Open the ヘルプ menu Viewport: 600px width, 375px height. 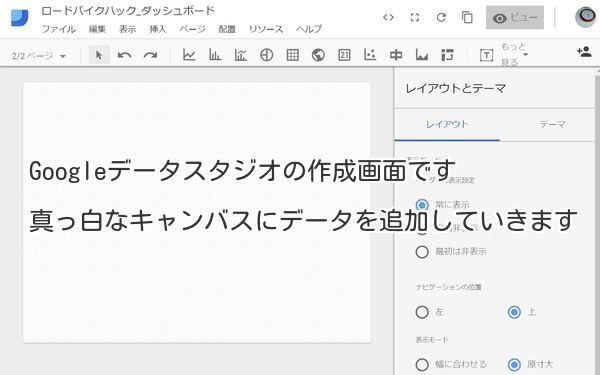(309, 29)
